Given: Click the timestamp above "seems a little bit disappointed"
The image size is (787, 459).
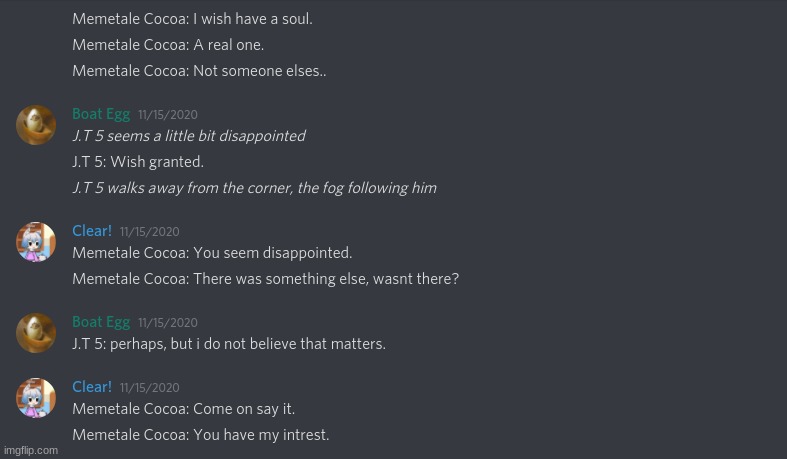Looking at the screenshot, I should tap(167, 115).
